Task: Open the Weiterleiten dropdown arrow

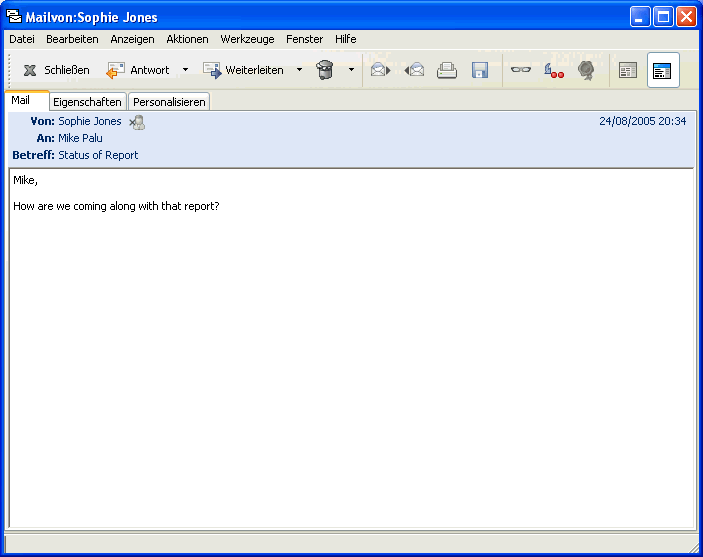Action: click(x=299, y=70)
